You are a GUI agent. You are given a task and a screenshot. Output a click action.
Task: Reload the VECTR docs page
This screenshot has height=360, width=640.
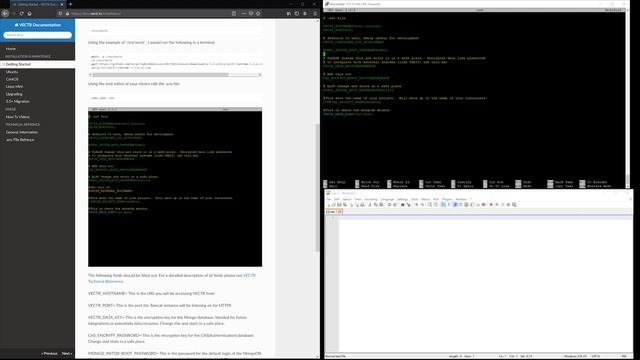tap(21, 13)
